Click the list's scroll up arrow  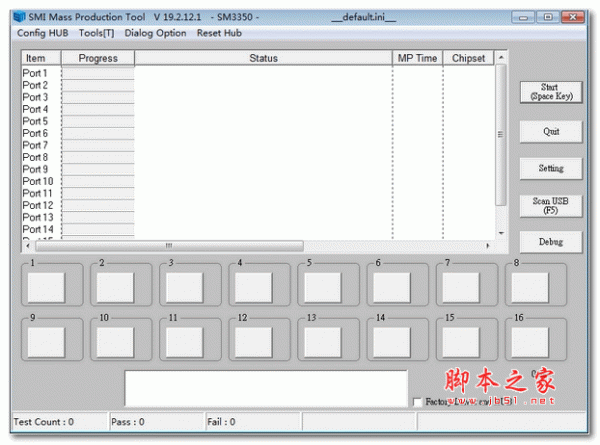[501, 57]
